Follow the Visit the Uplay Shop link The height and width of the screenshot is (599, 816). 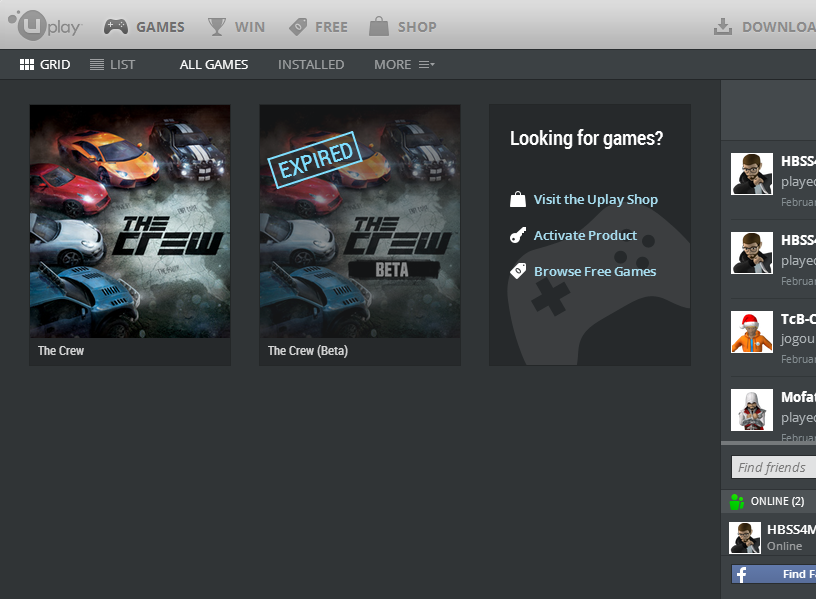pyautogui.click(x=596, y=199)
